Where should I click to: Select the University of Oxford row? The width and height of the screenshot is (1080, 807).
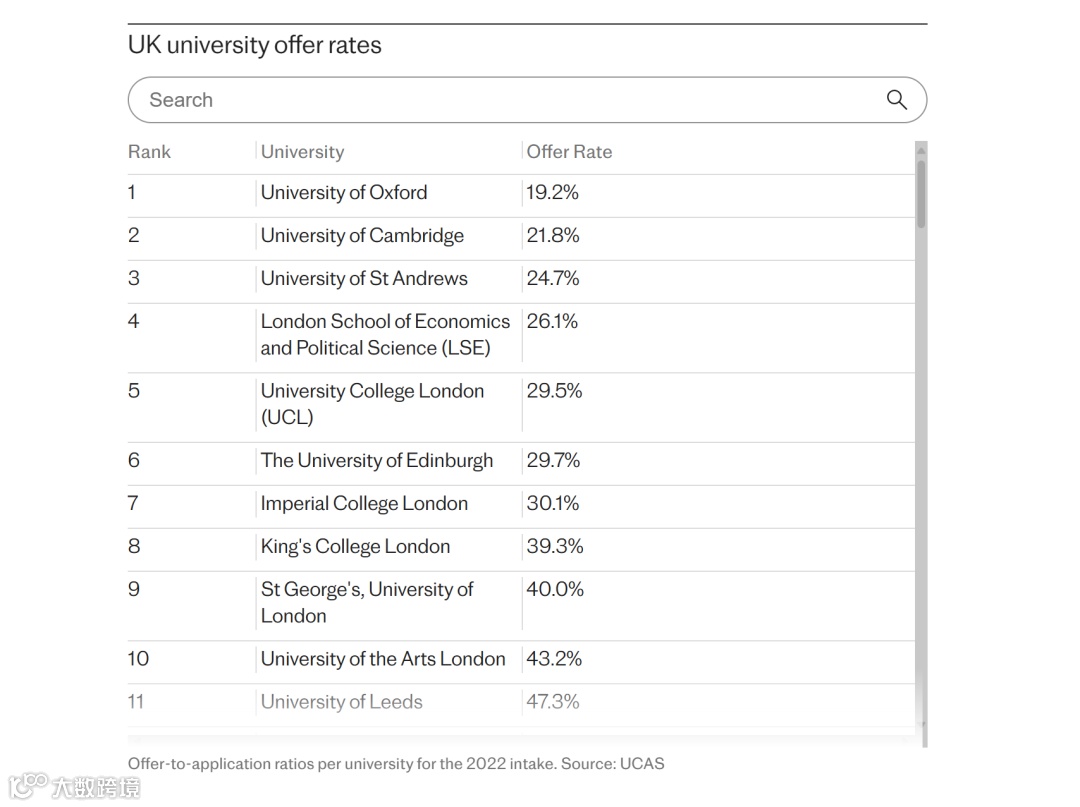click(343, 192)
